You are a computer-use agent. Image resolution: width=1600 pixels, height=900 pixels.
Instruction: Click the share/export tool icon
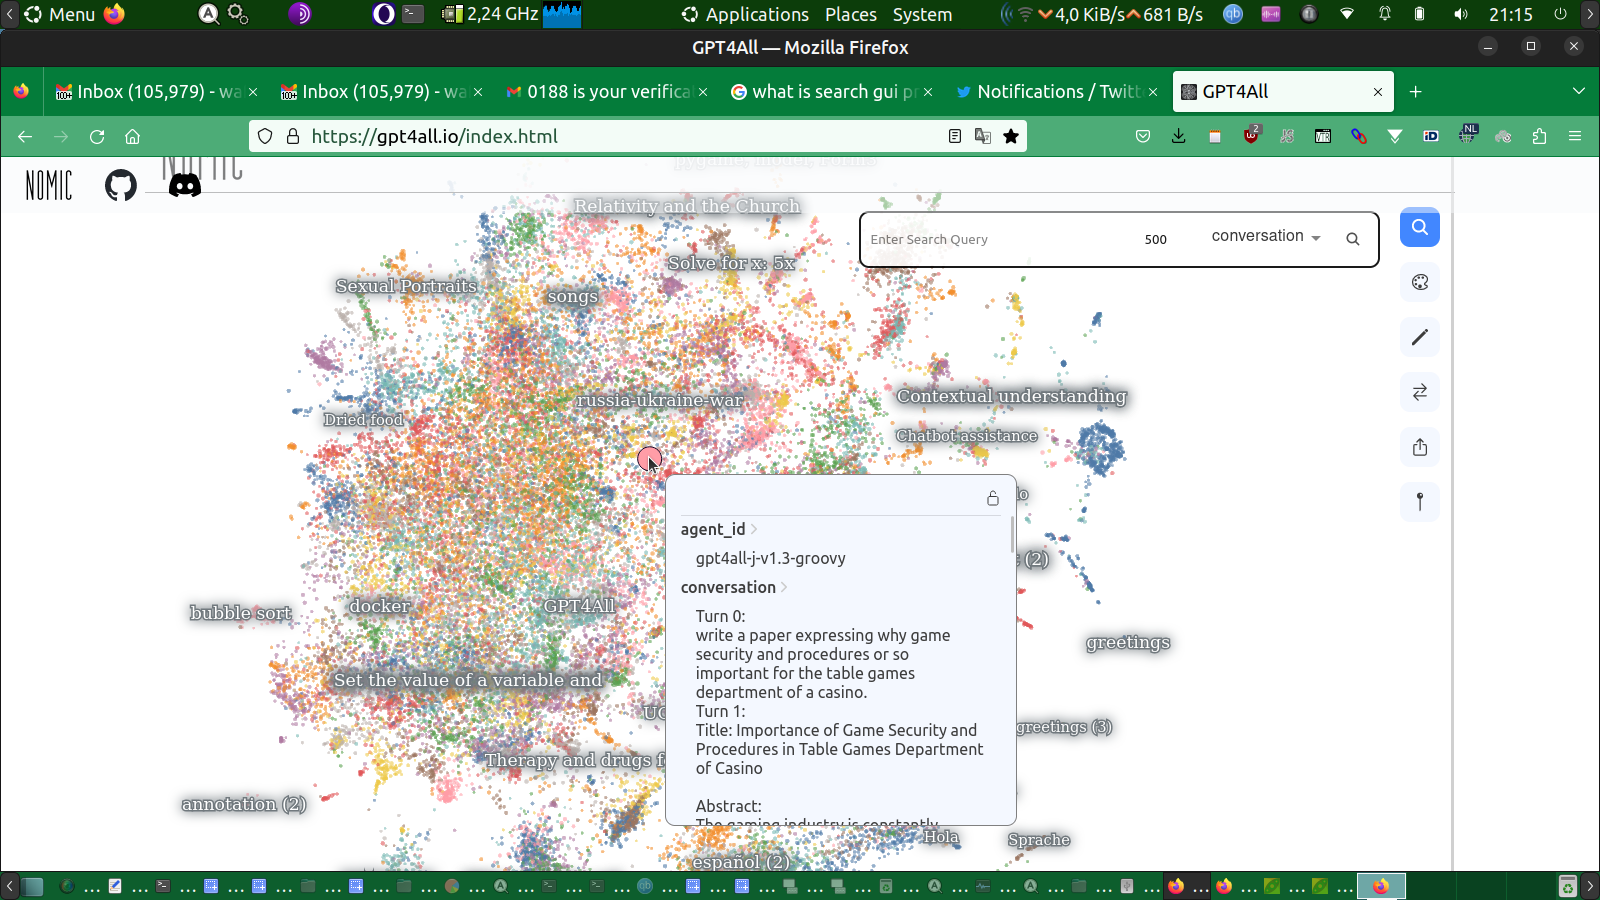[x=1420, y=447]
